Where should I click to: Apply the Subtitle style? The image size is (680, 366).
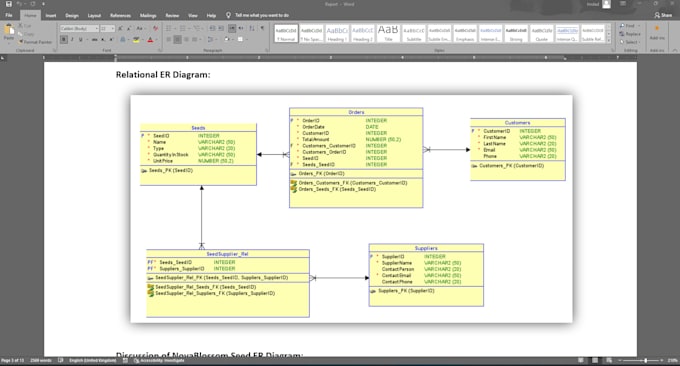coord(414,33)
